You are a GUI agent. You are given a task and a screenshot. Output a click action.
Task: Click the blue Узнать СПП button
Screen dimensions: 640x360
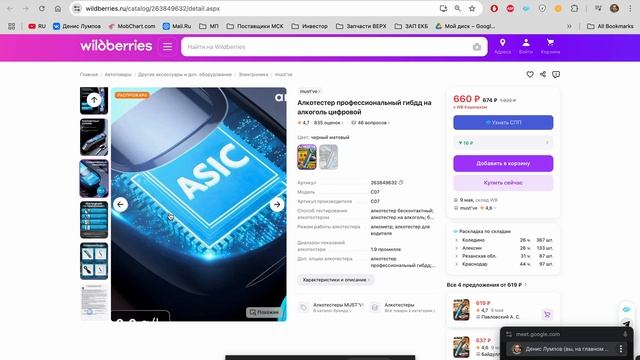[503, 122]
